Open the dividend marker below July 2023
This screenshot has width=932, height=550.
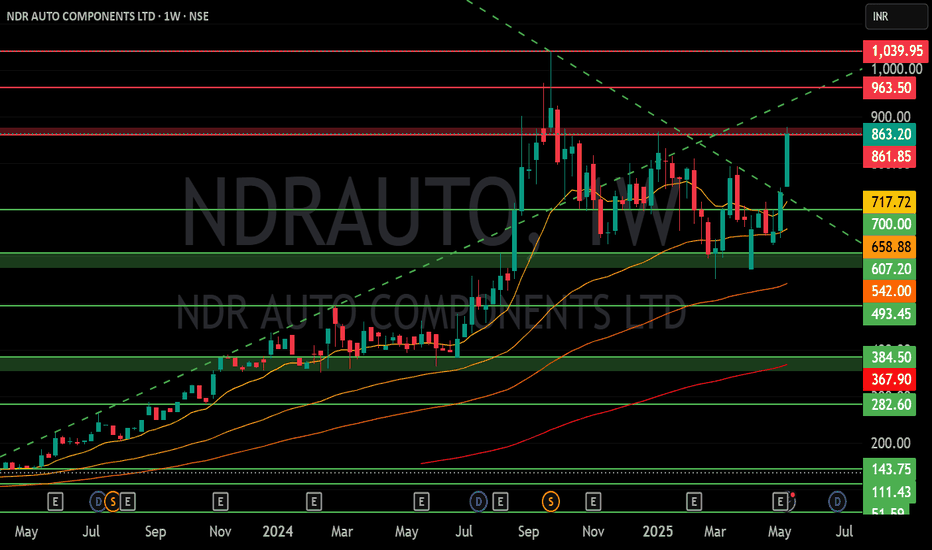98,502
